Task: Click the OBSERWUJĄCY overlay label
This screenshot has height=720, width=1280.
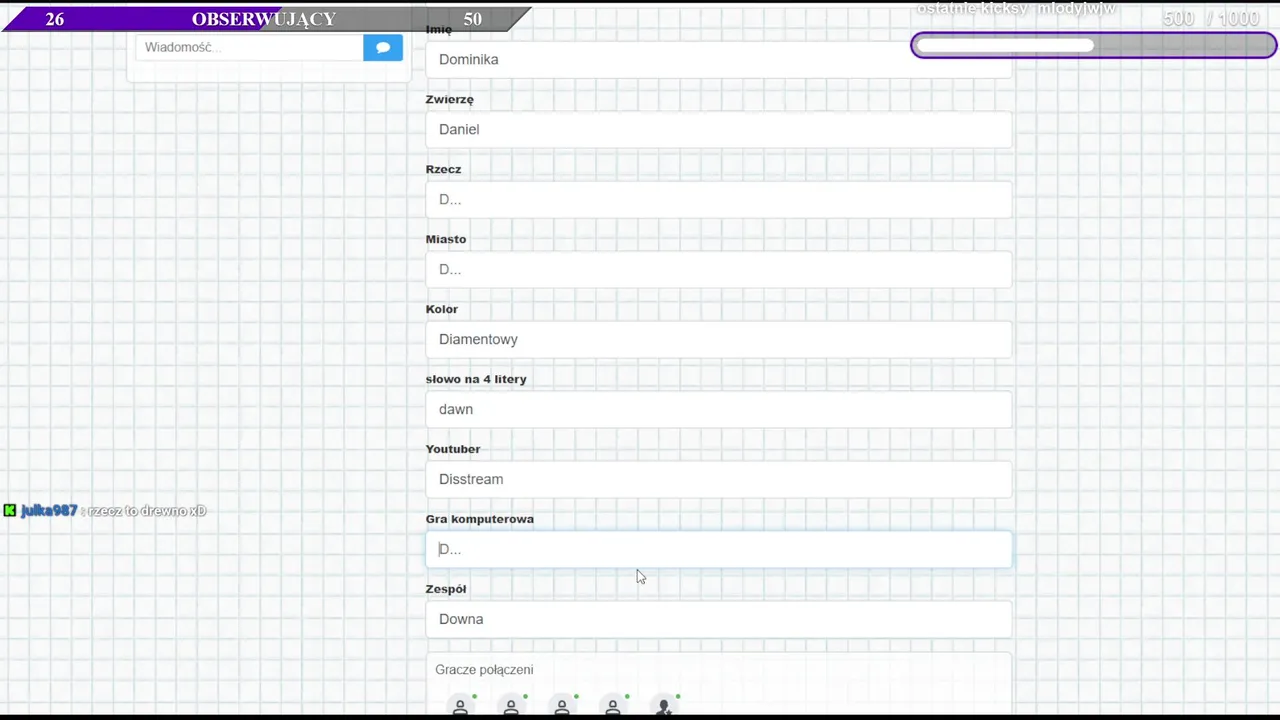Action: coord(264,19)
